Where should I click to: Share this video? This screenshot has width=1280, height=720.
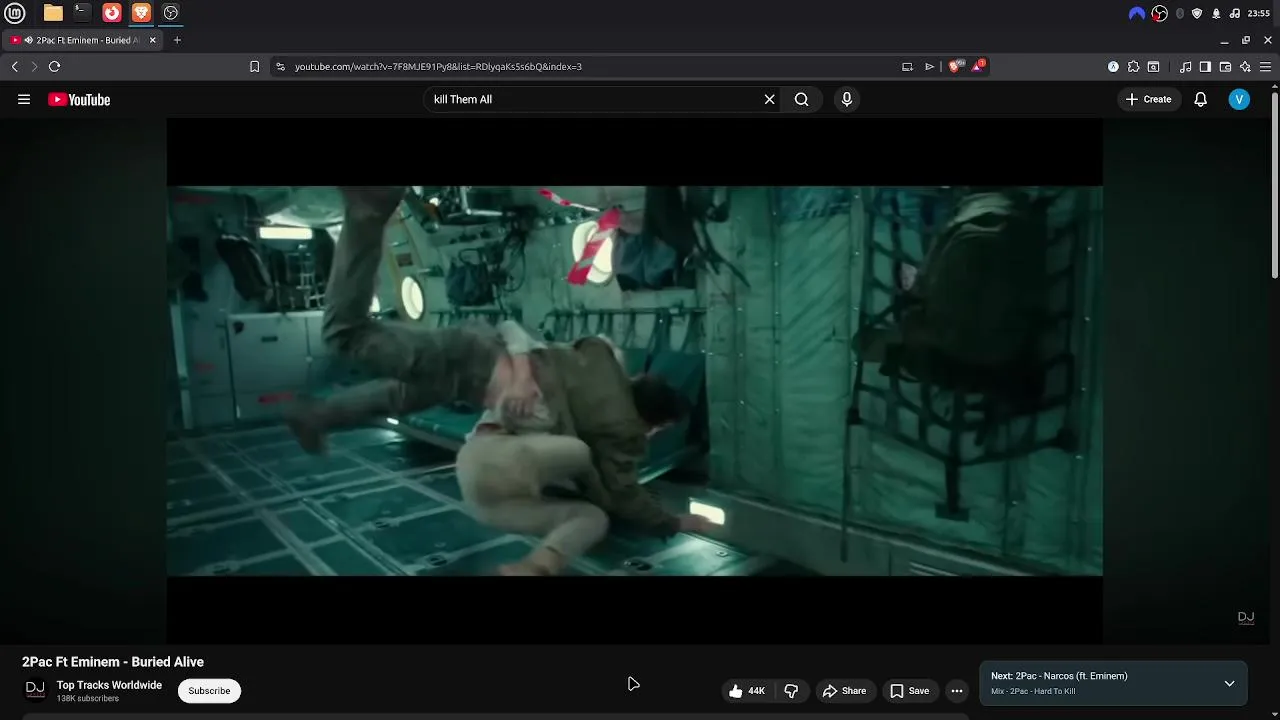[x=844, y=691]
